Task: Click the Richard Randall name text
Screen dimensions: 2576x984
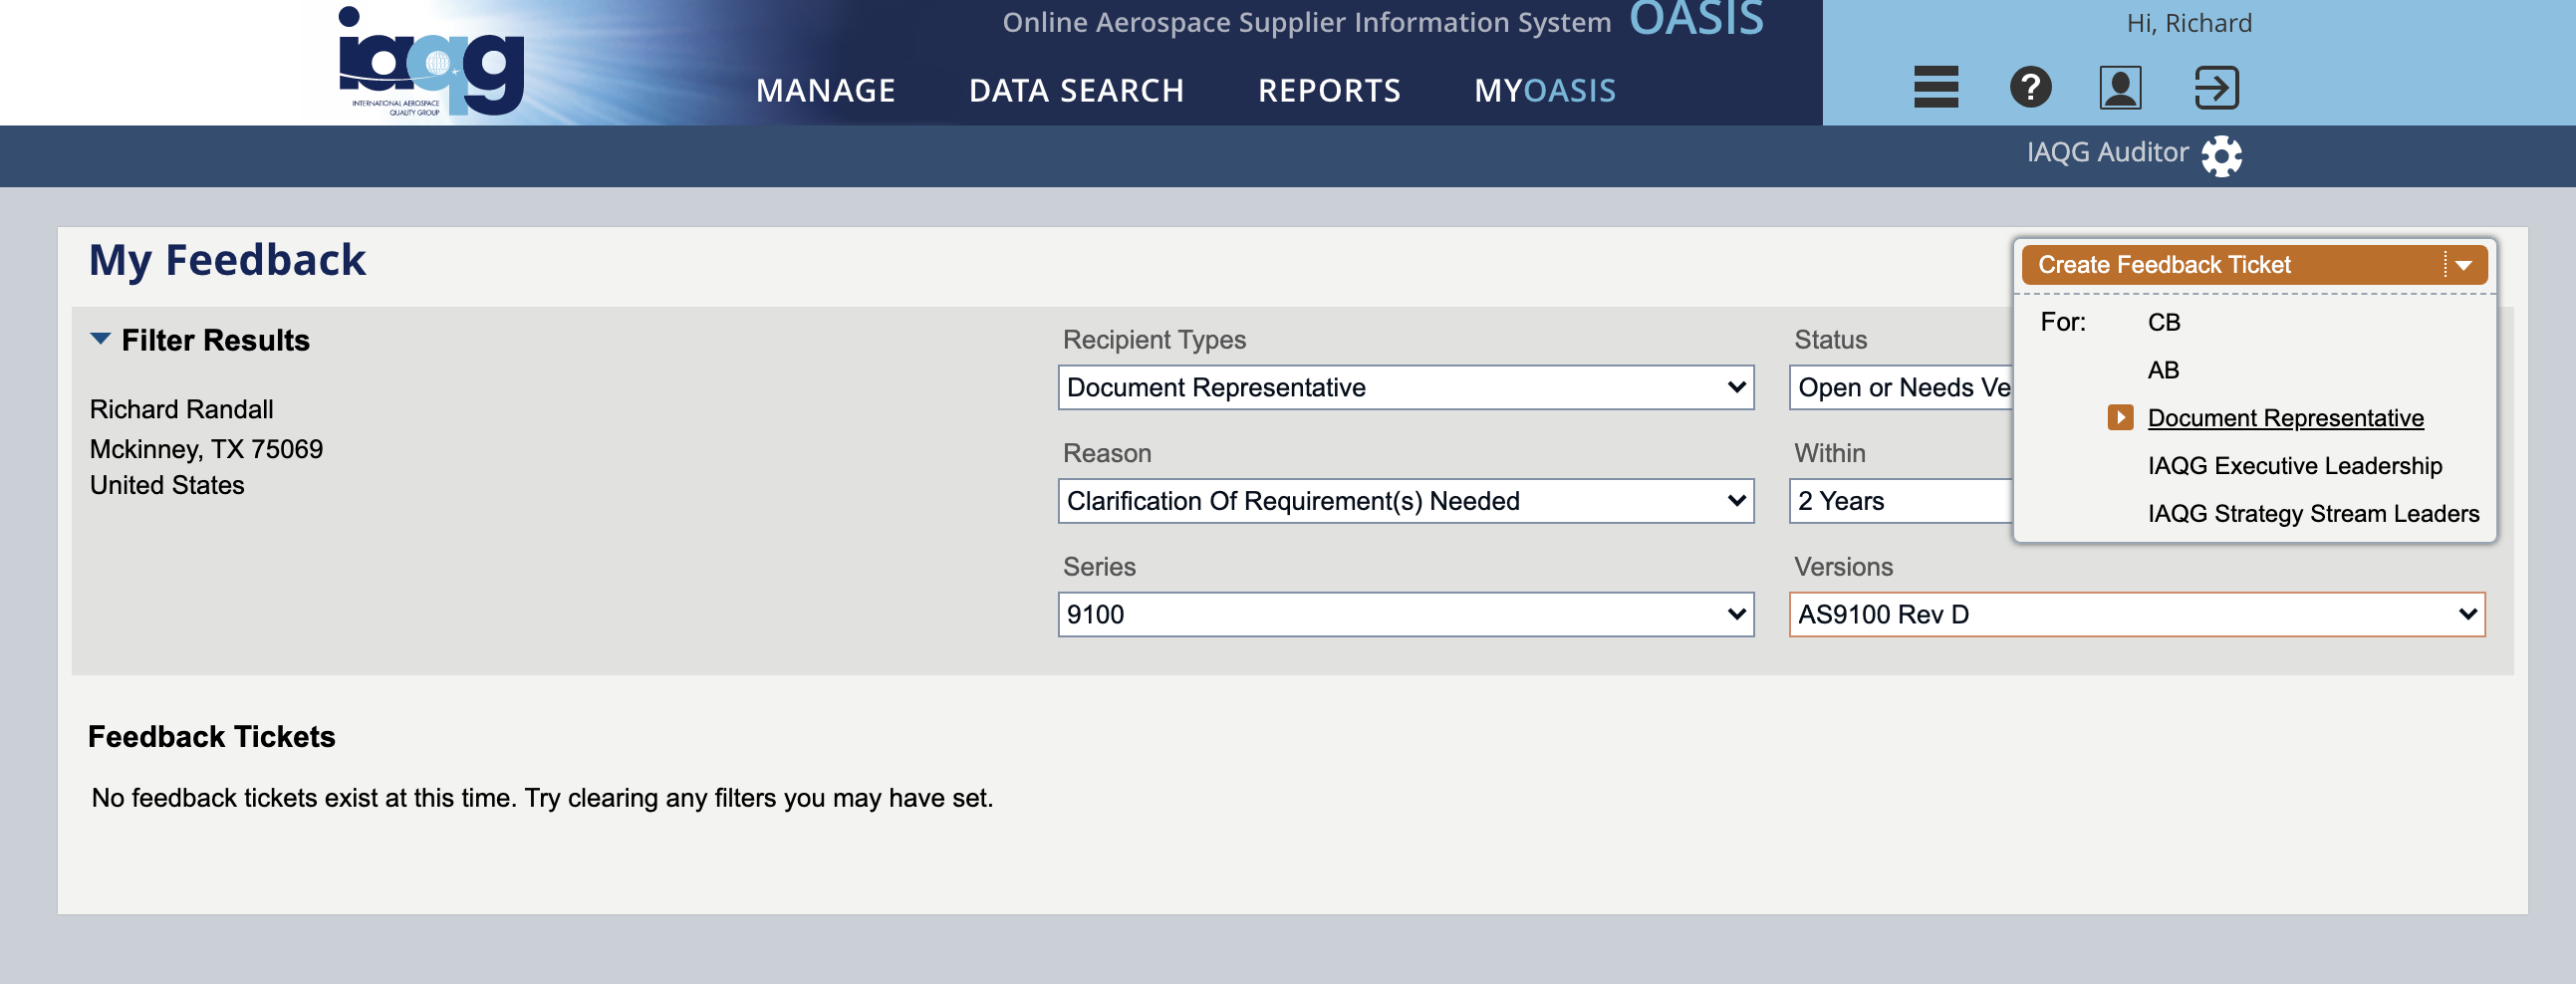Action: [181, 409]
